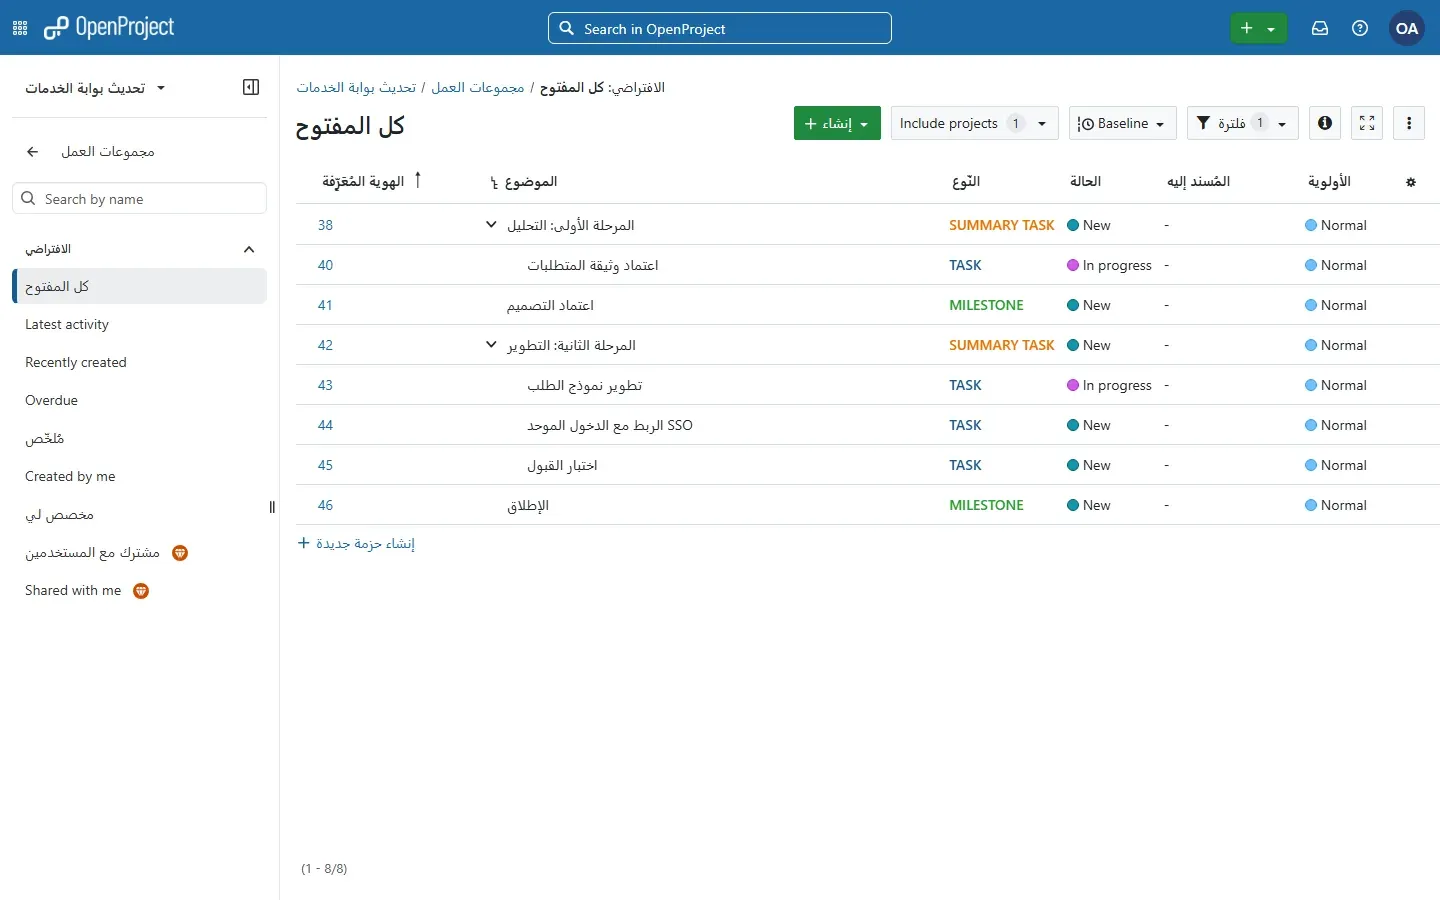The image size is (1440, 900).
Task: Click the اختبار القبول subject cell
Action: 562,465
